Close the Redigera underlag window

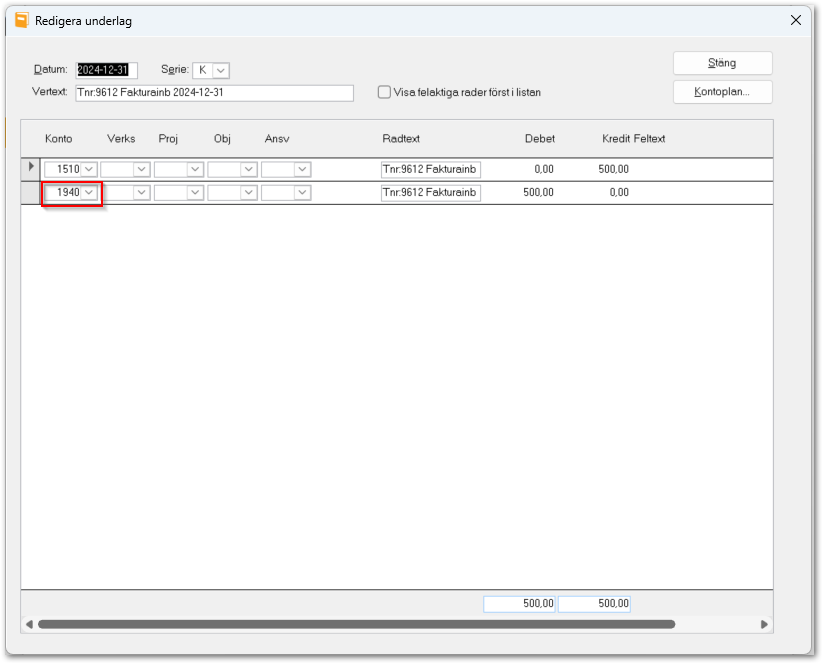tap(796, 20)
